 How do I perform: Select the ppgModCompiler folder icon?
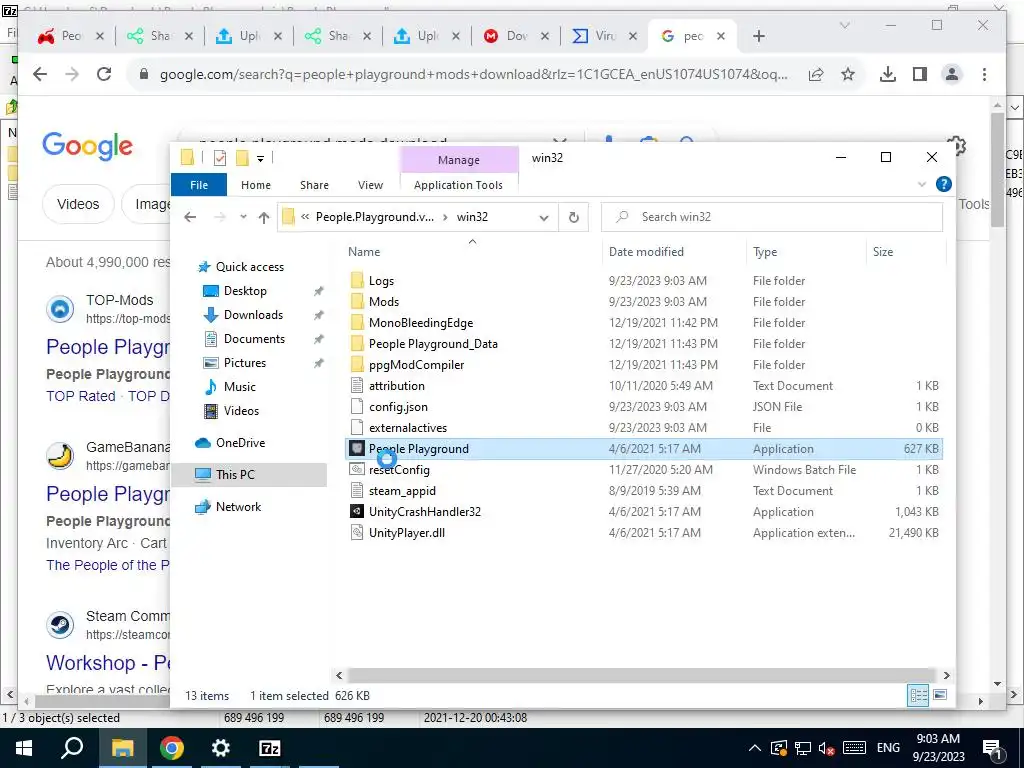[357, 364]
